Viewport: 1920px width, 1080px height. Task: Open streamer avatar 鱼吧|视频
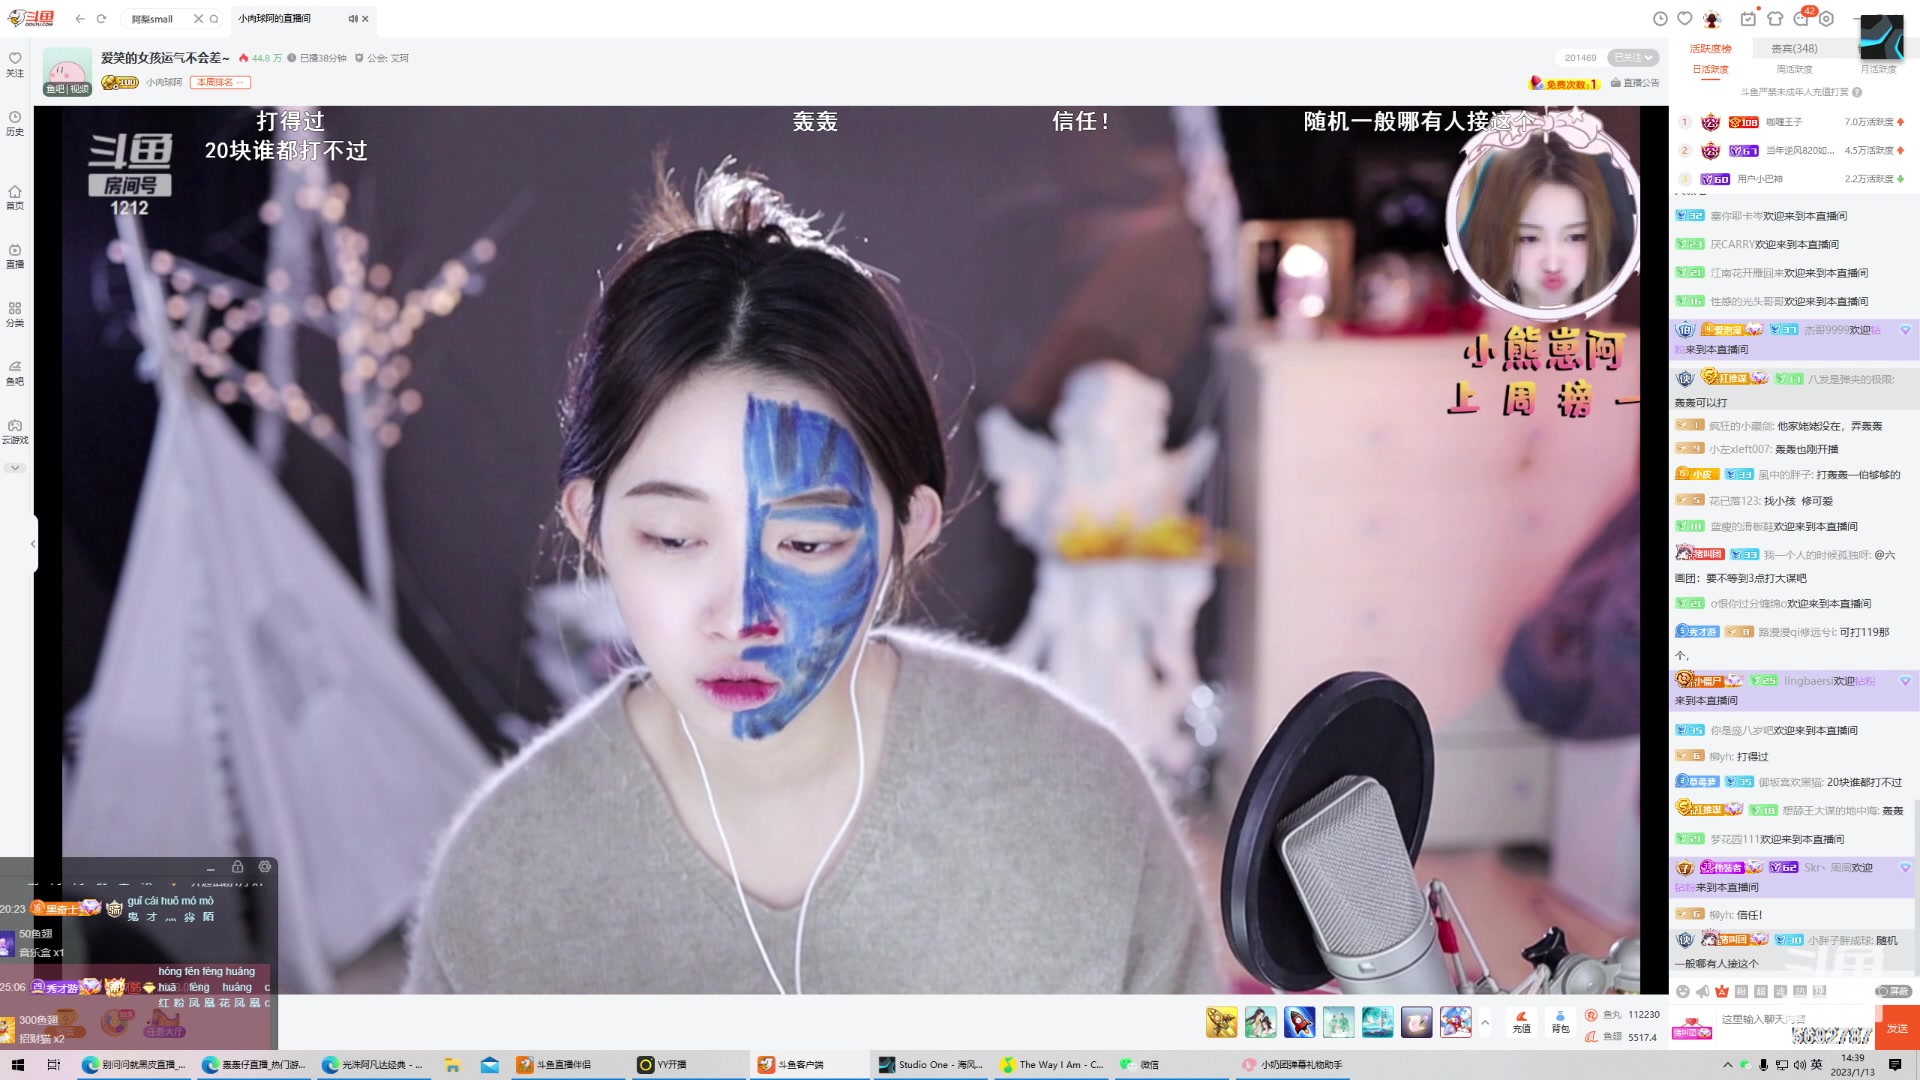pos(67,71)
